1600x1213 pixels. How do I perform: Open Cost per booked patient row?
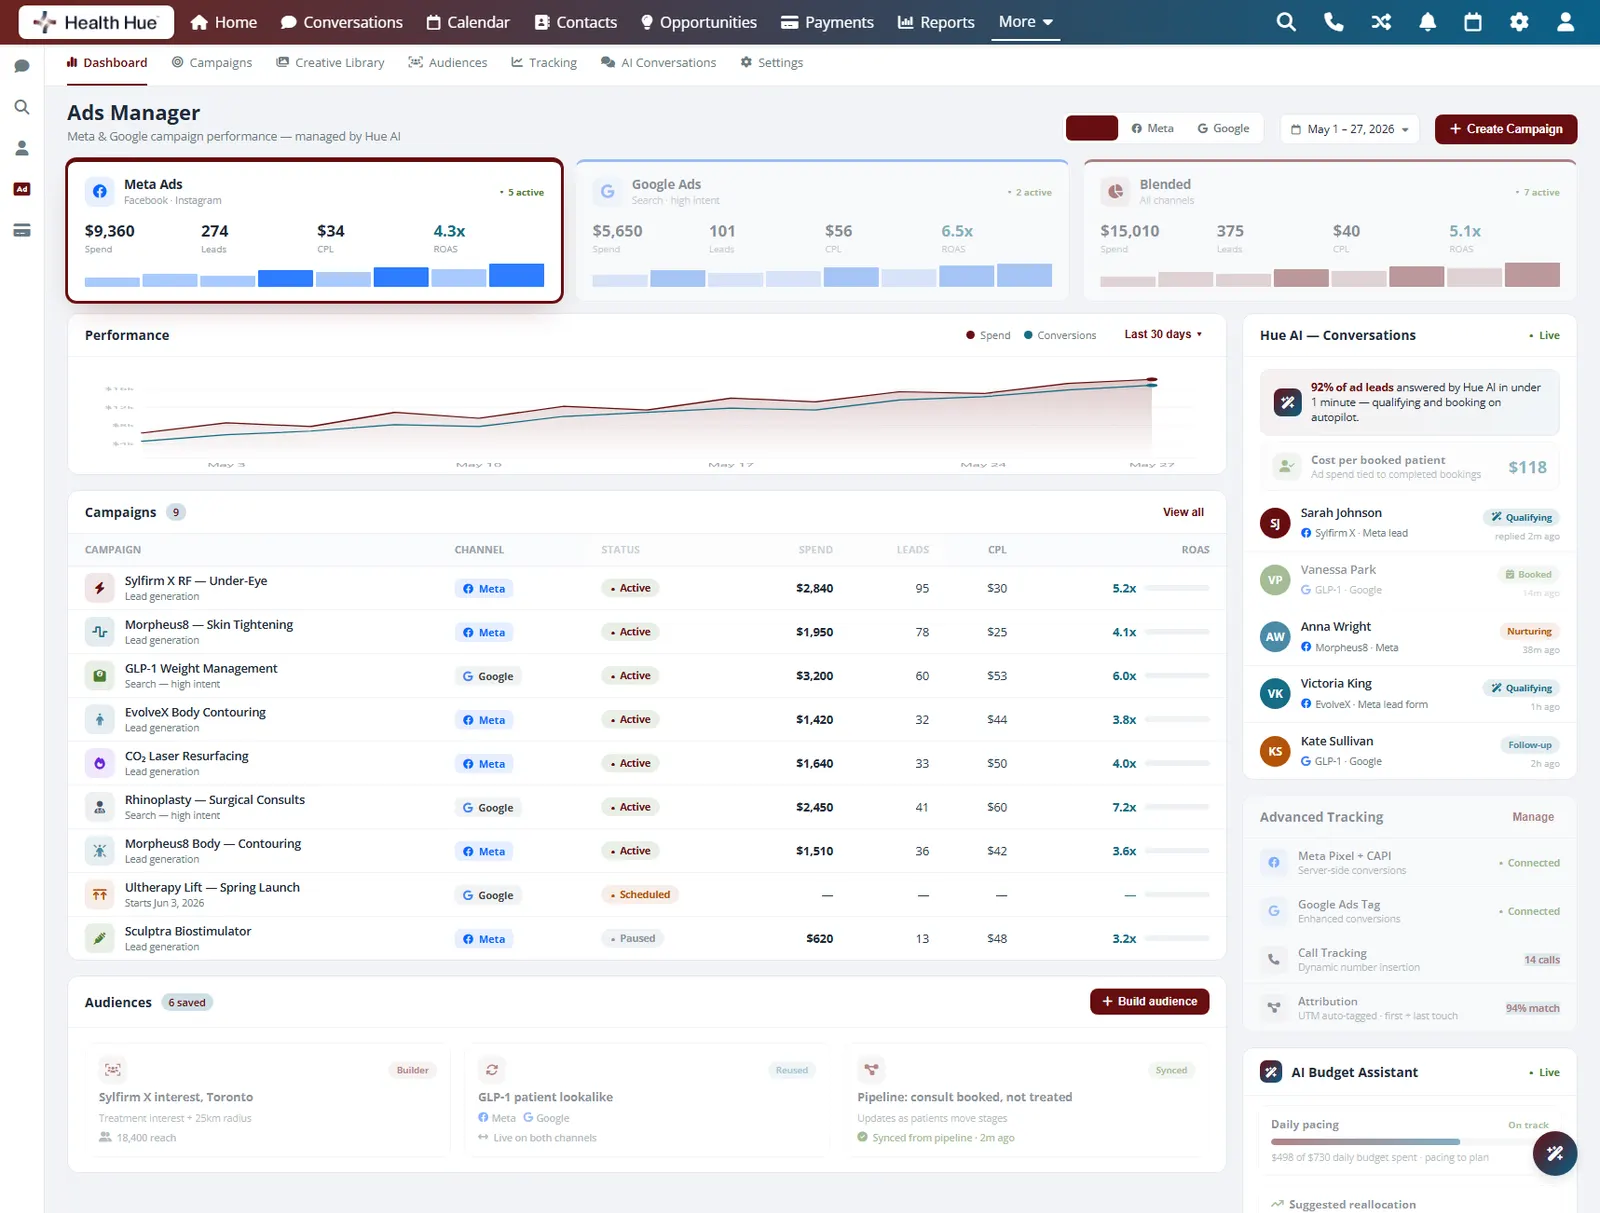(1409, 467)
